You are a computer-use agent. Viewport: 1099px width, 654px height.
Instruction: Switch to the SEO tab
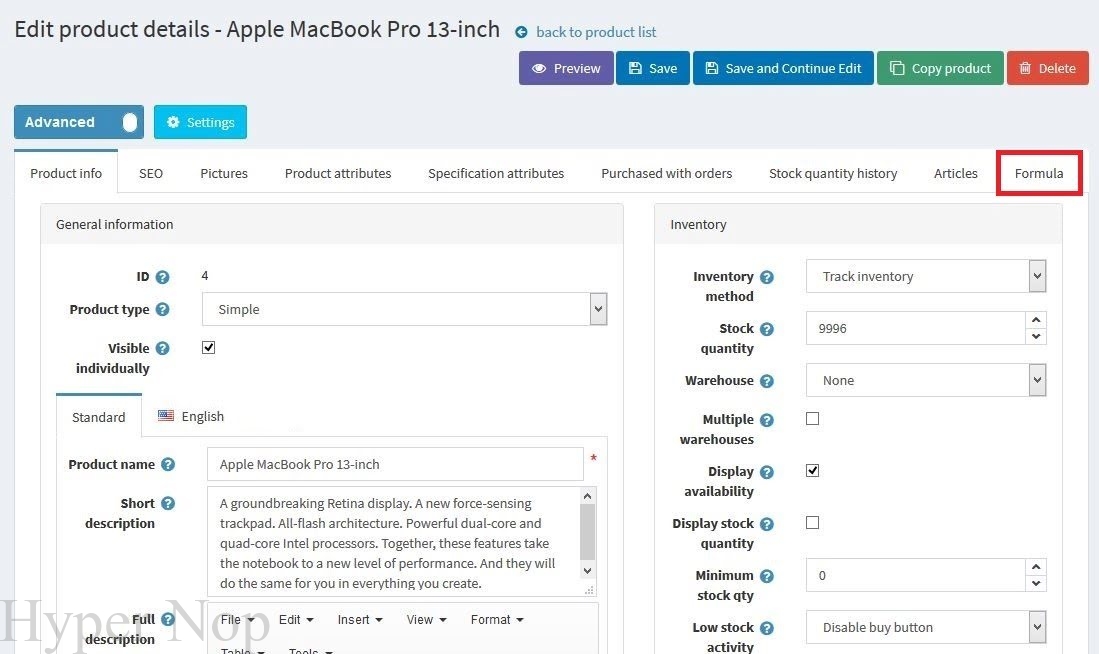(x=151, y=173)
